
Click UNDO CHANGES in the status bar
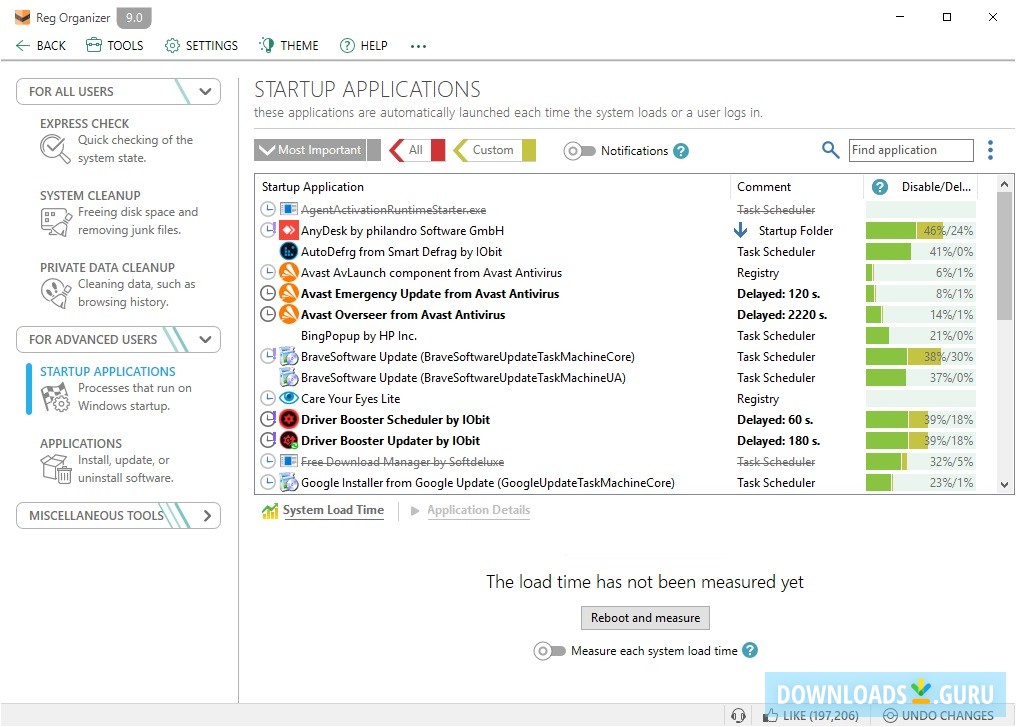[938, 715]
